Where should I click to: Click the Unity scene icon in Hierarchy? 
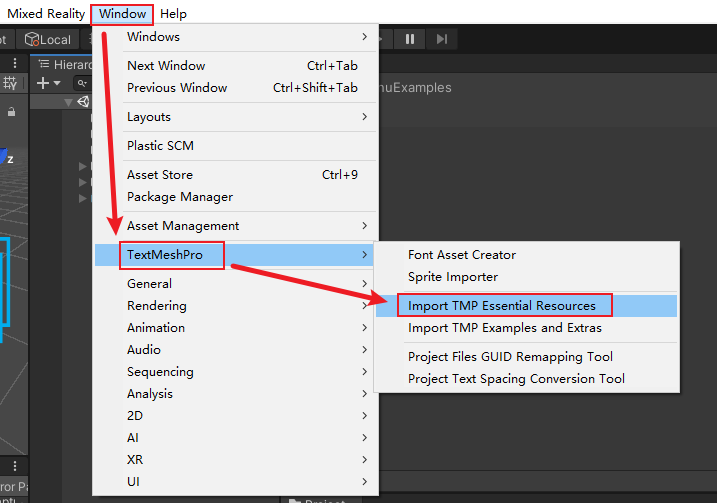point(84,102)
